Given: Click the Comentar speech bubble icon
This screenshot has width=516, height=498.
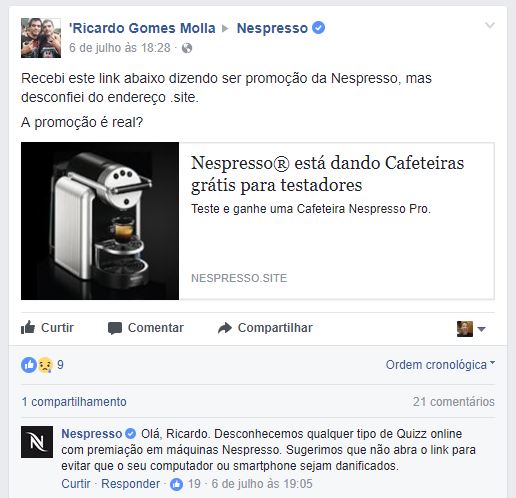Looking at the screenshot, I should (x=115, y=328).
